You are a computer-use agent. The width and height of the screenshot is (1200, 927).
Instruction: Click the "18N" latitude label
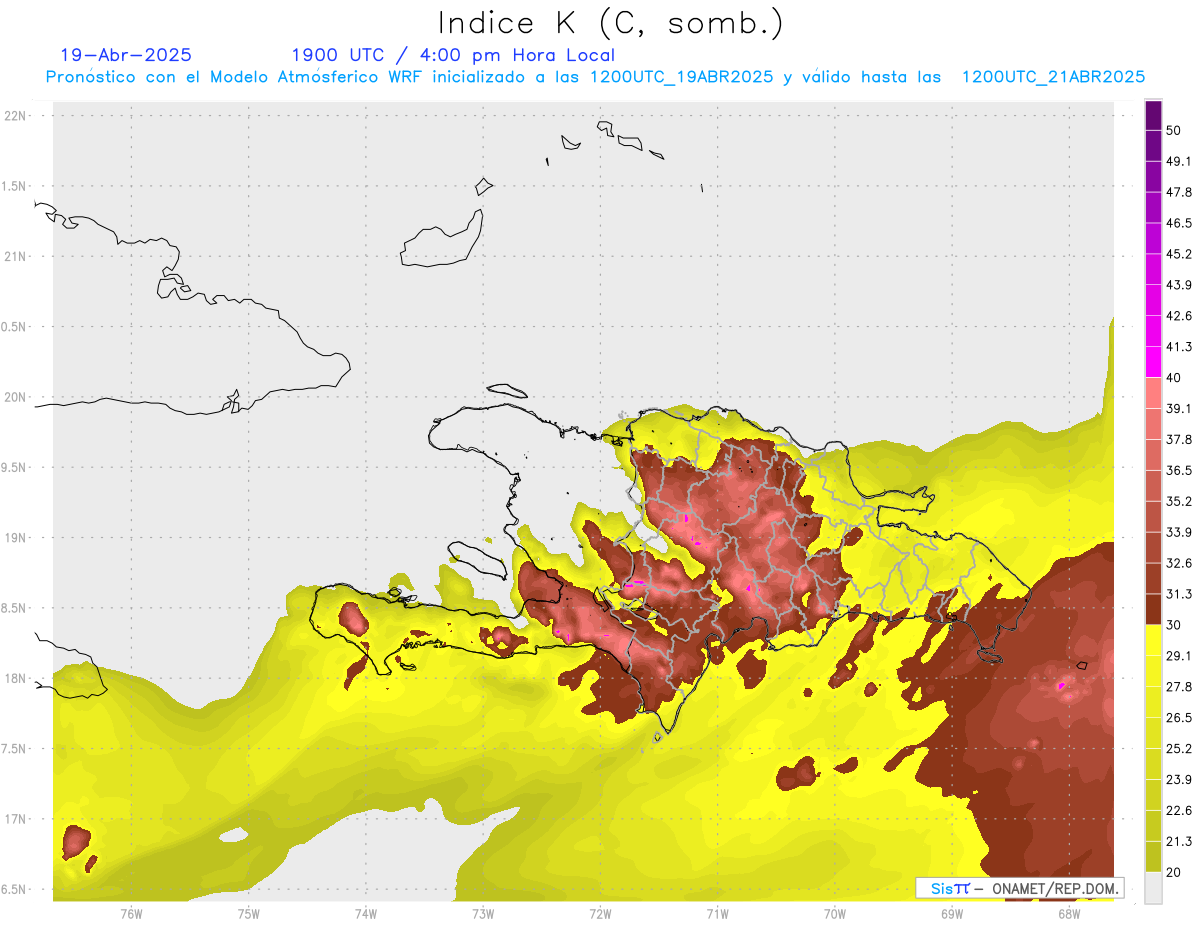(15, 679)
